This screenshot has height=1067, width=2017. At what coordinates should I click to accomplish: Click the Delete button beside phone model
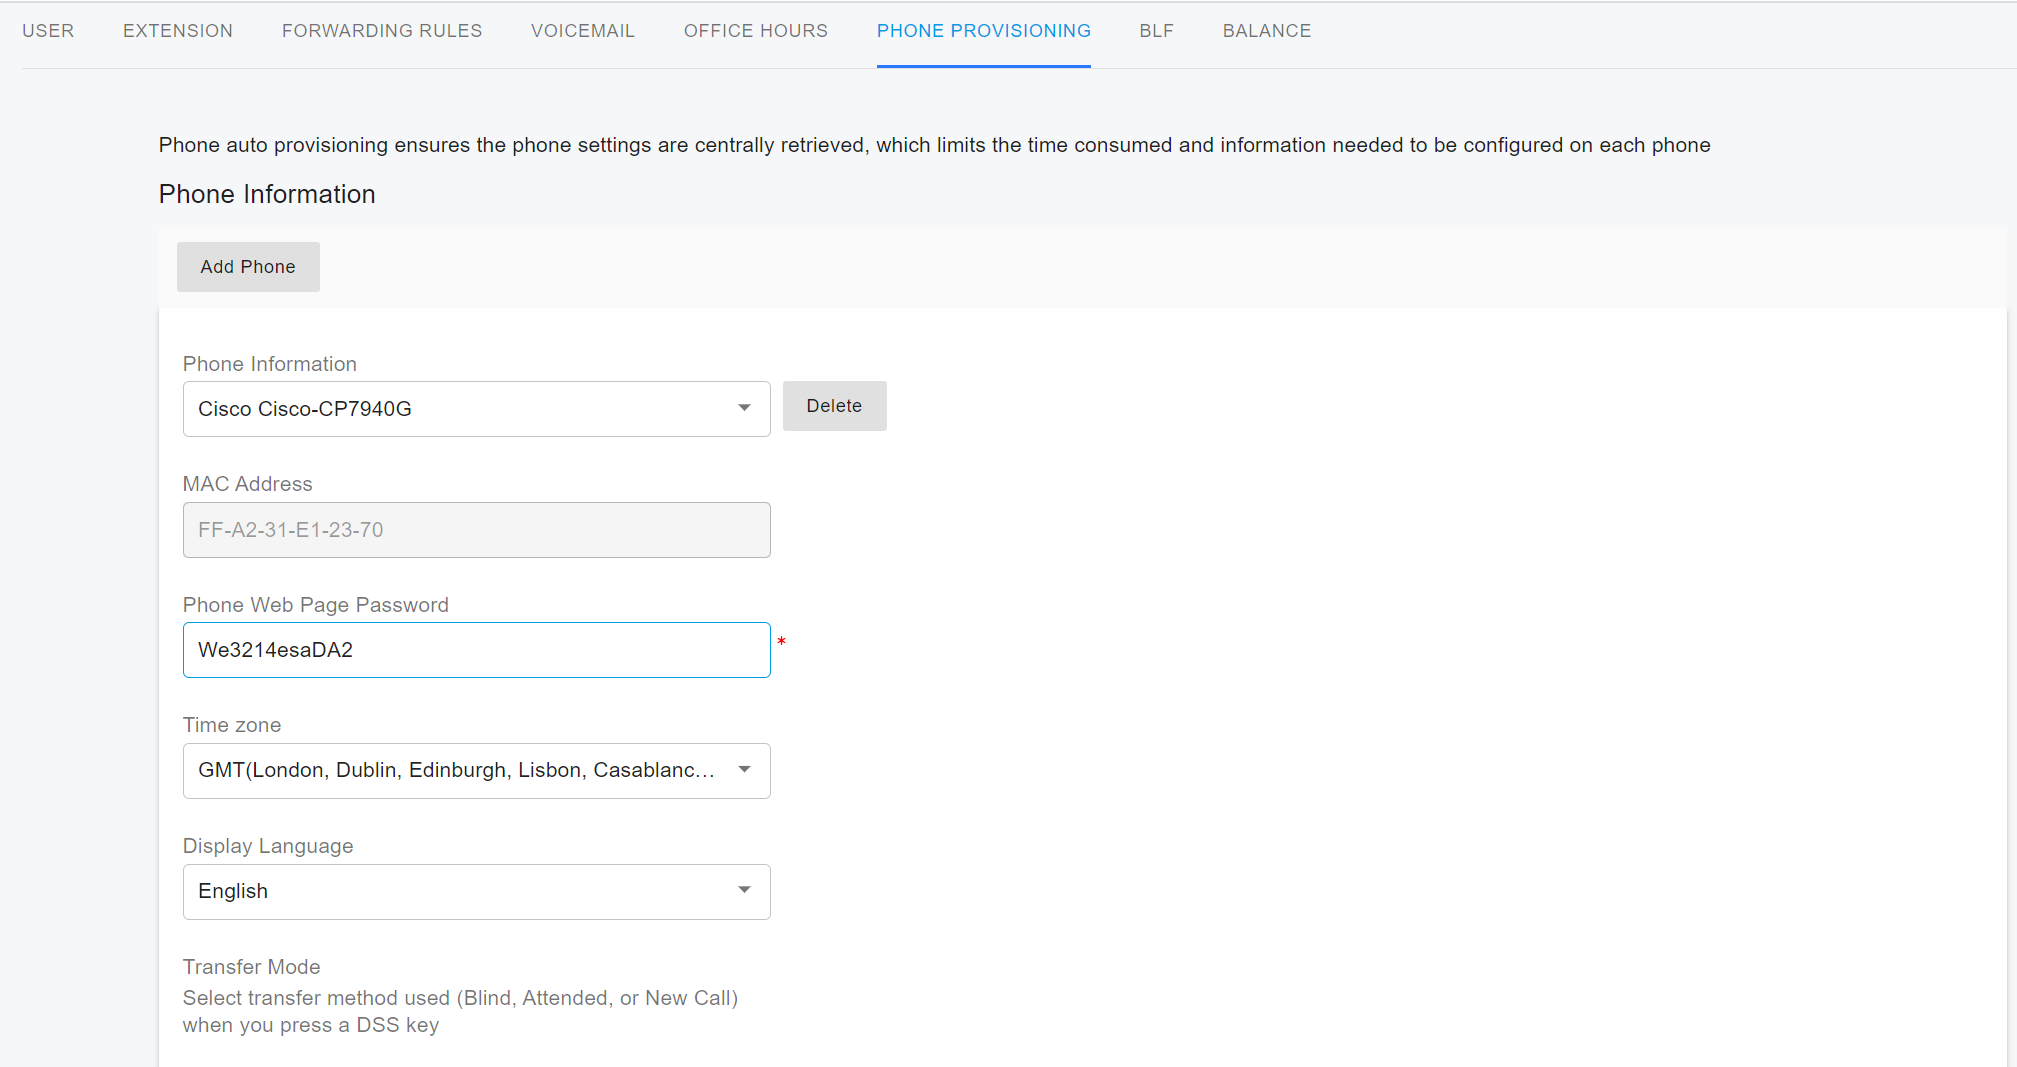point(834,406)
